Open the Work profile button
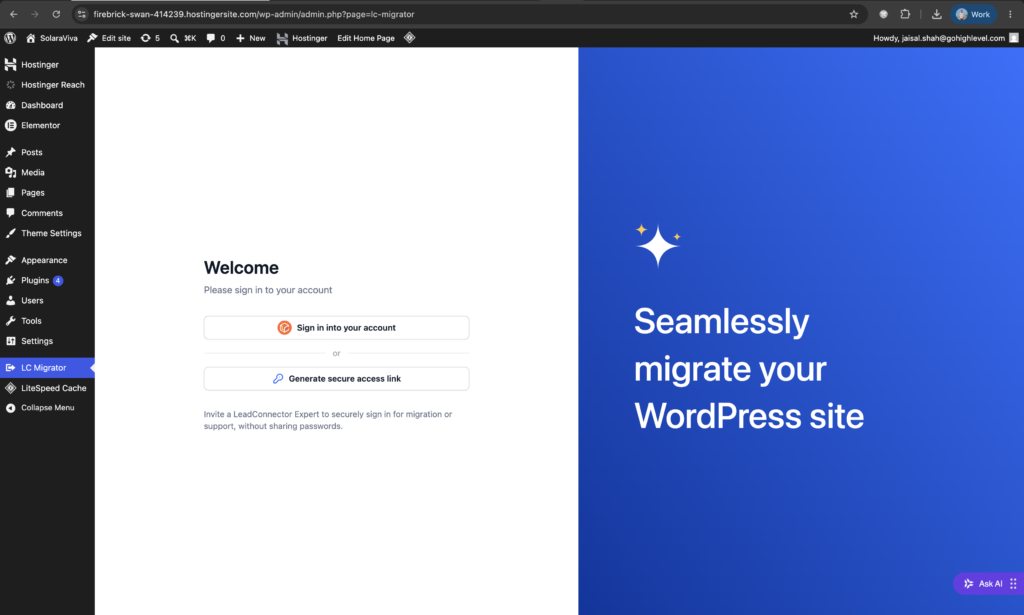The image size is (1024, 615). (x=973, y=14)
